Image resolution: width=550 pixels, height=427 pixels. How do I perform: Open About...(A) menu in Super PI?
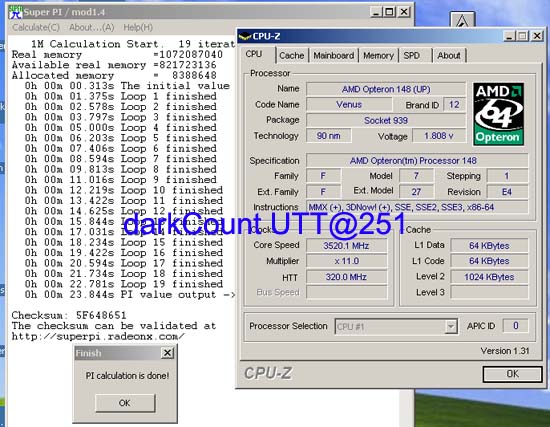[92, 27]
